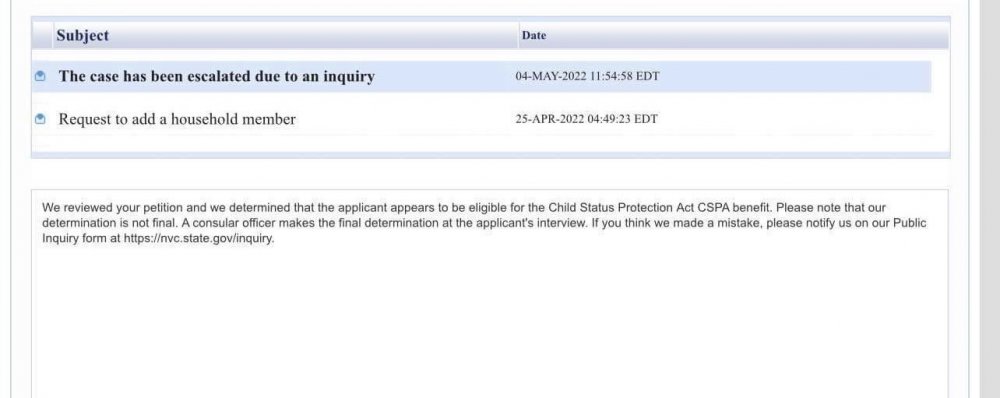Click the message icon beside the household member request
Viewport: 1000px width, 398px height.
[x=41, y=119]
